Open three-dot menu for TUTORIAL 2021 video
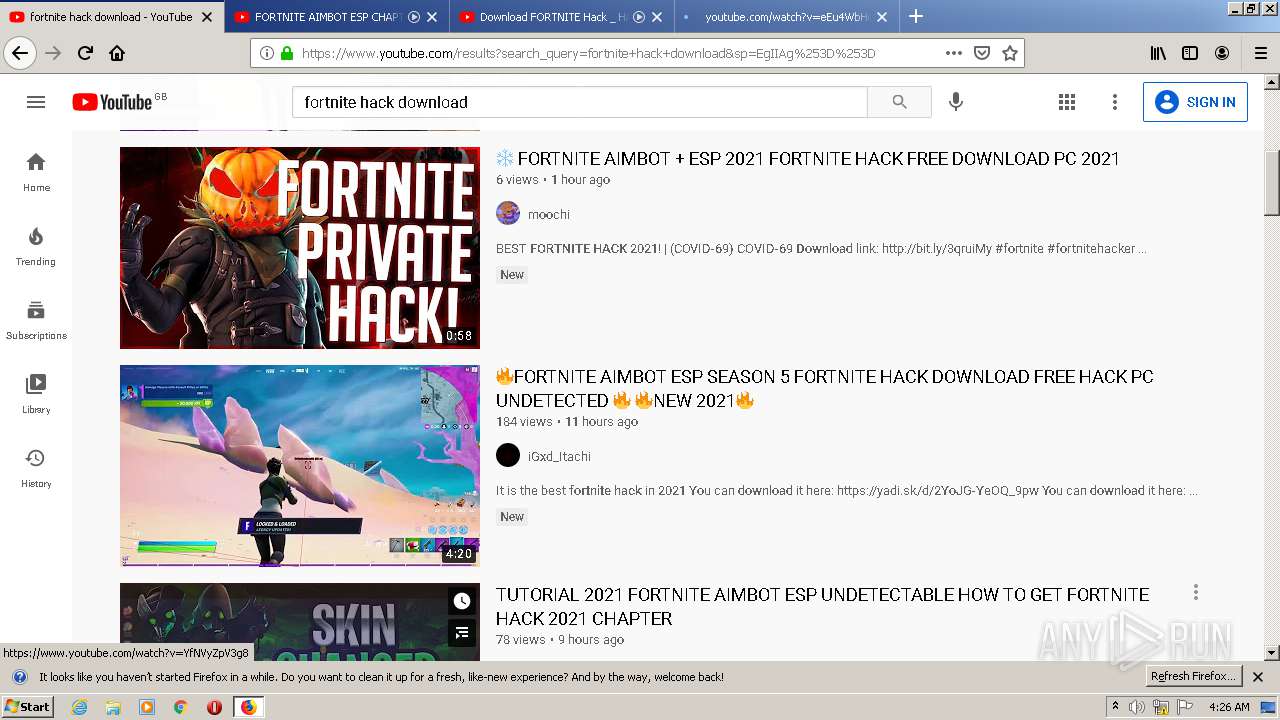 click(x=1195, y=593)
